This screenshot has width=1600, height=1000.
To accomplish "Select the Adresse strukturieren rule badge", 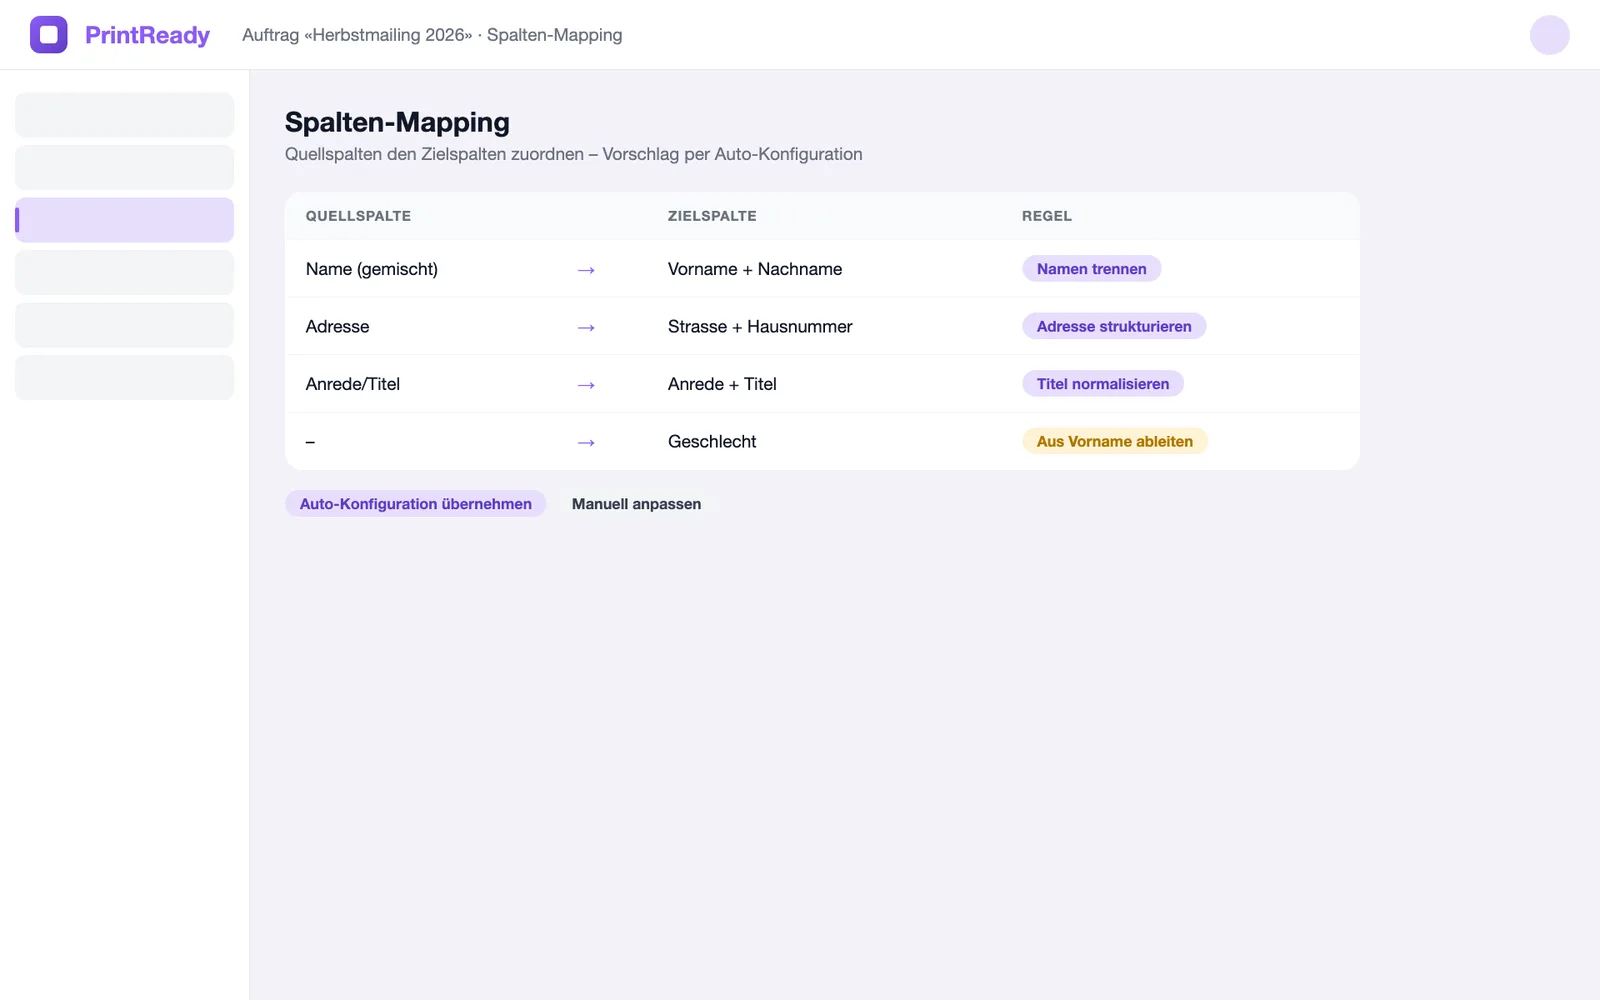I will tap(1114, 326).
